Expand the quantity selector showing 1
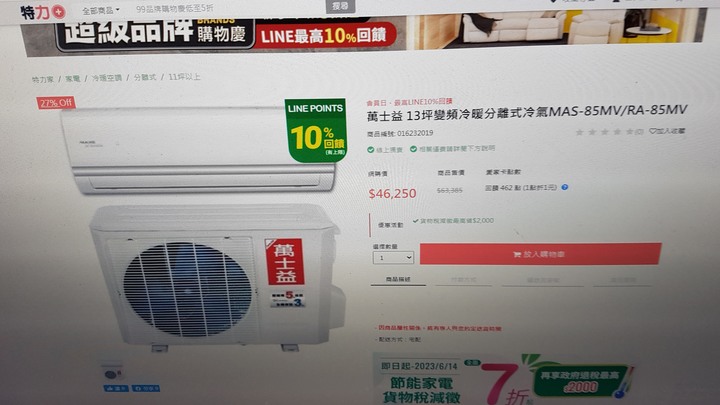 393,258
